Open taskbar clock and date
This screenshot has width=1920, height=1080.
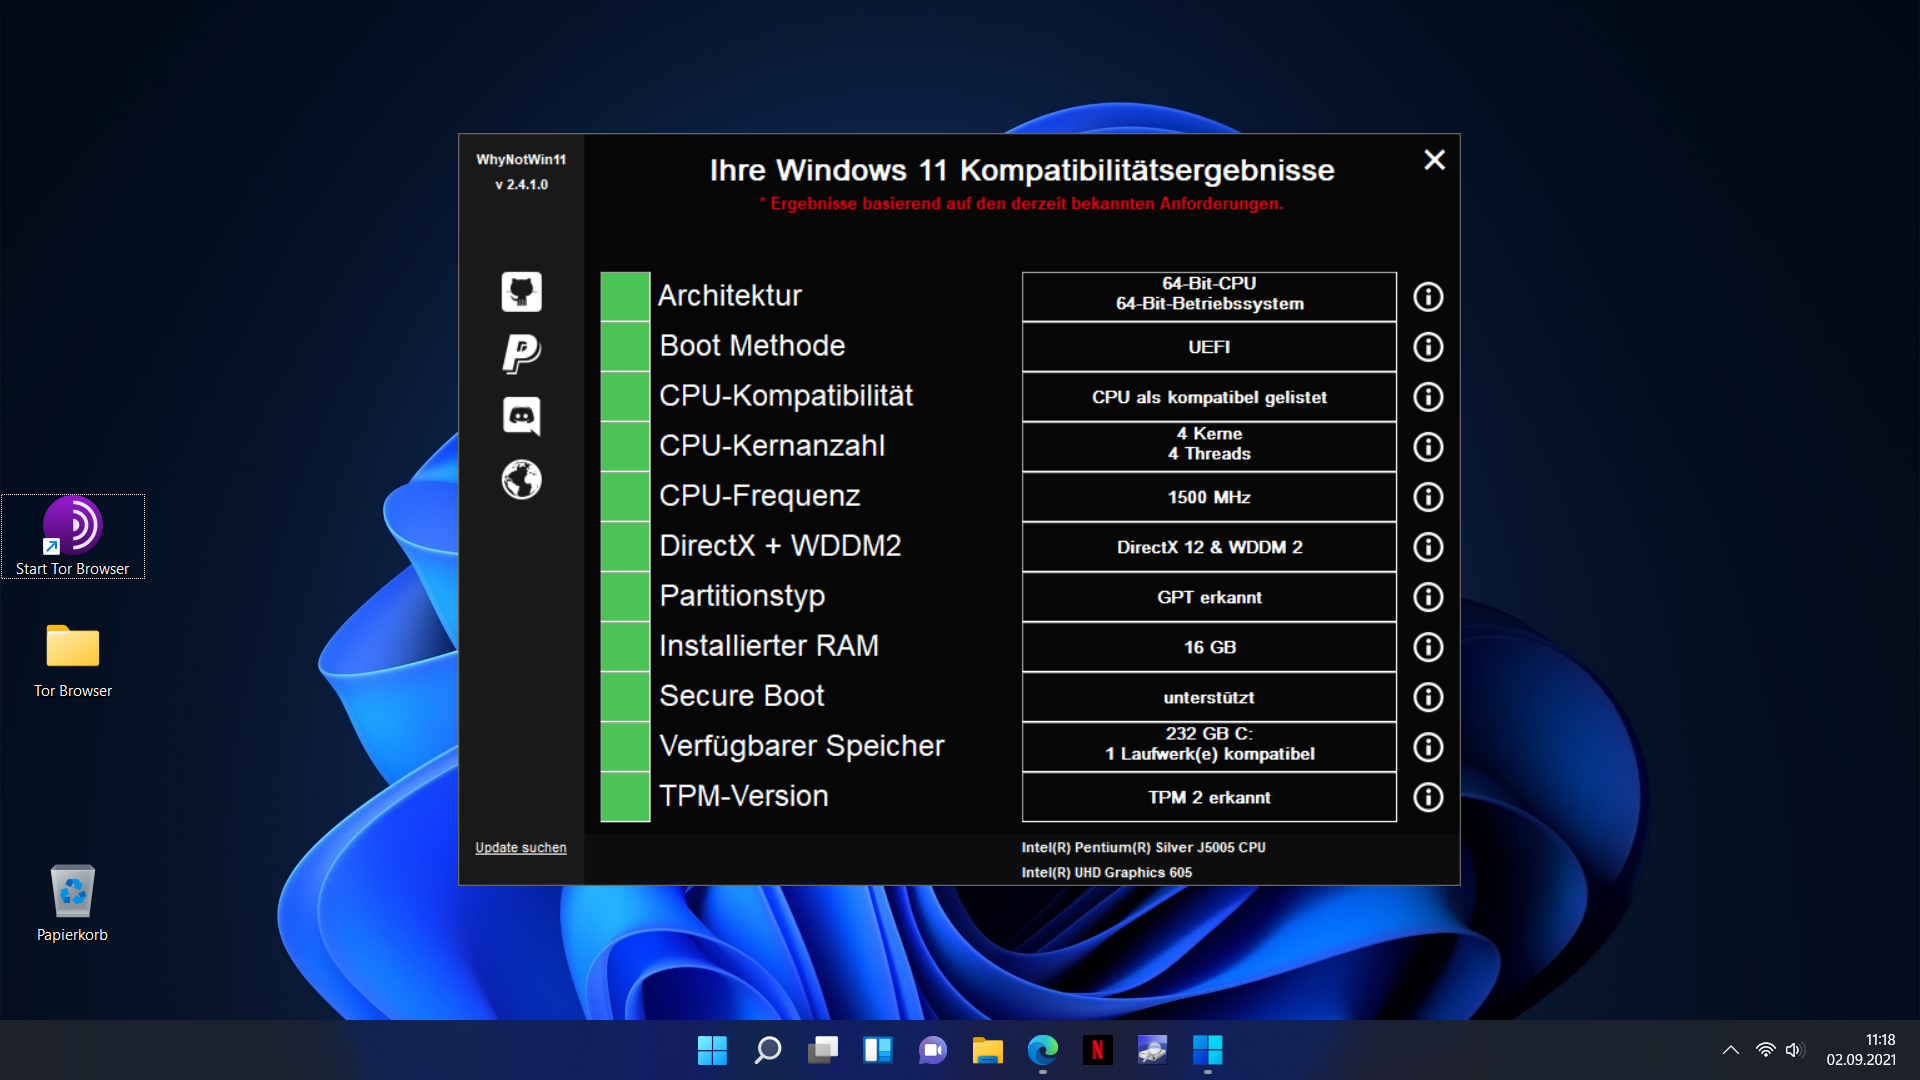pyautogui.click(x=1861, y=1050)
